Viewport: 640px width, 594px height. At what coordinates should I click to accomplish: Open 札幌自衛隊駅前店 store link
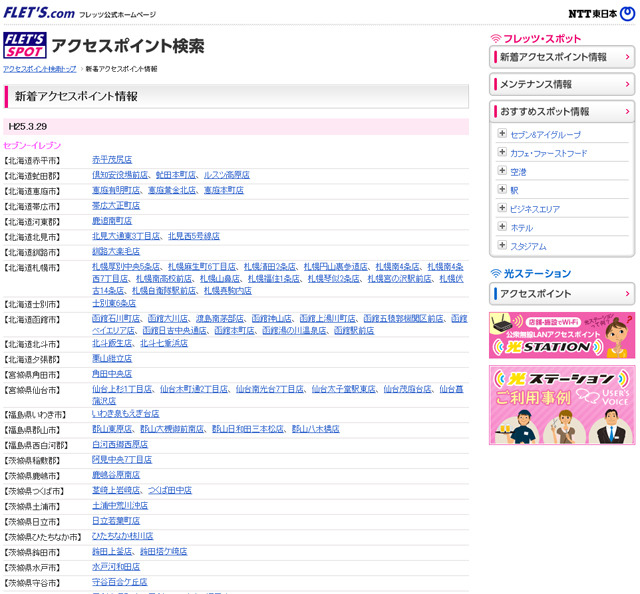164,291
